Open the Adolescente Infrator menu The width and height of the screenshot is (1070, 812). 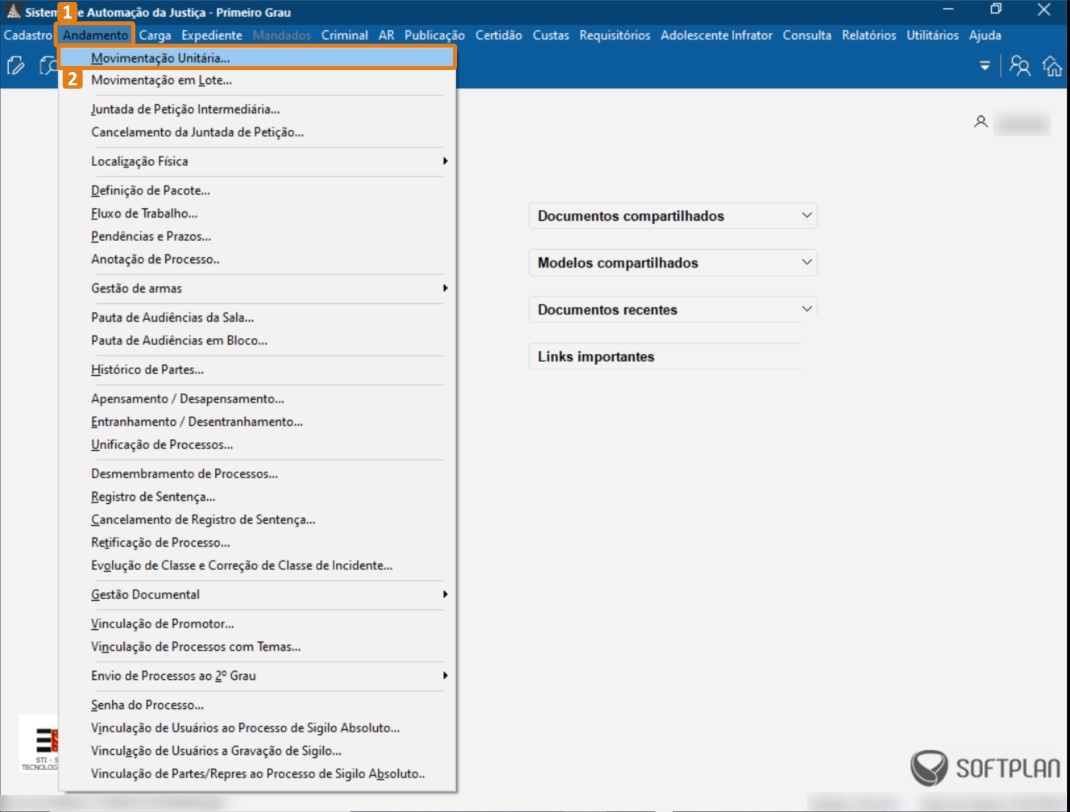(x=717, y=35)
